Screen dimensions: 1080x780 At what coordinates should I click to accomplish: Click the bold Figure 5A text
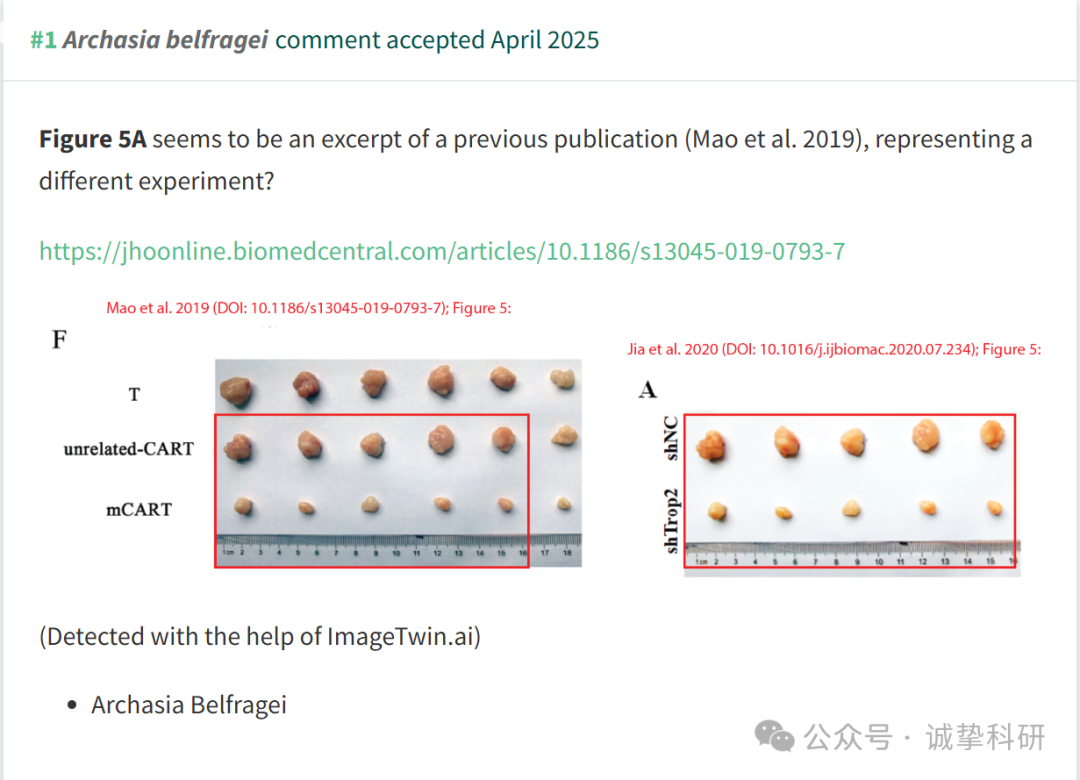[x=92, y=139]
